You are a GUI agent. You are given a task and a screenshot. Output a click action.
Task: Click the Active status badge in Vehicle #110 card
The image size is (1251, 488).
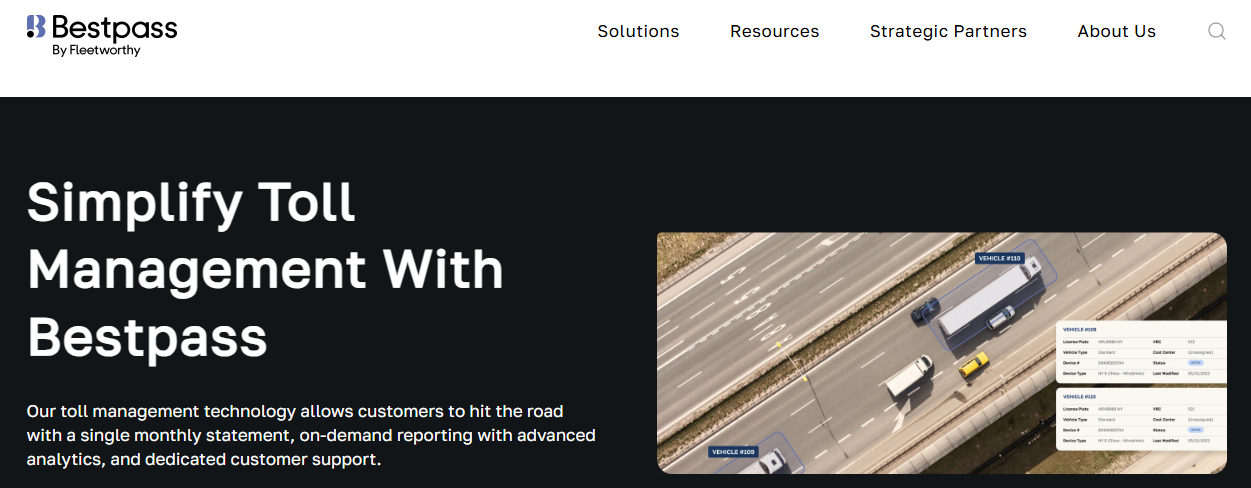tap(1194, 430)
